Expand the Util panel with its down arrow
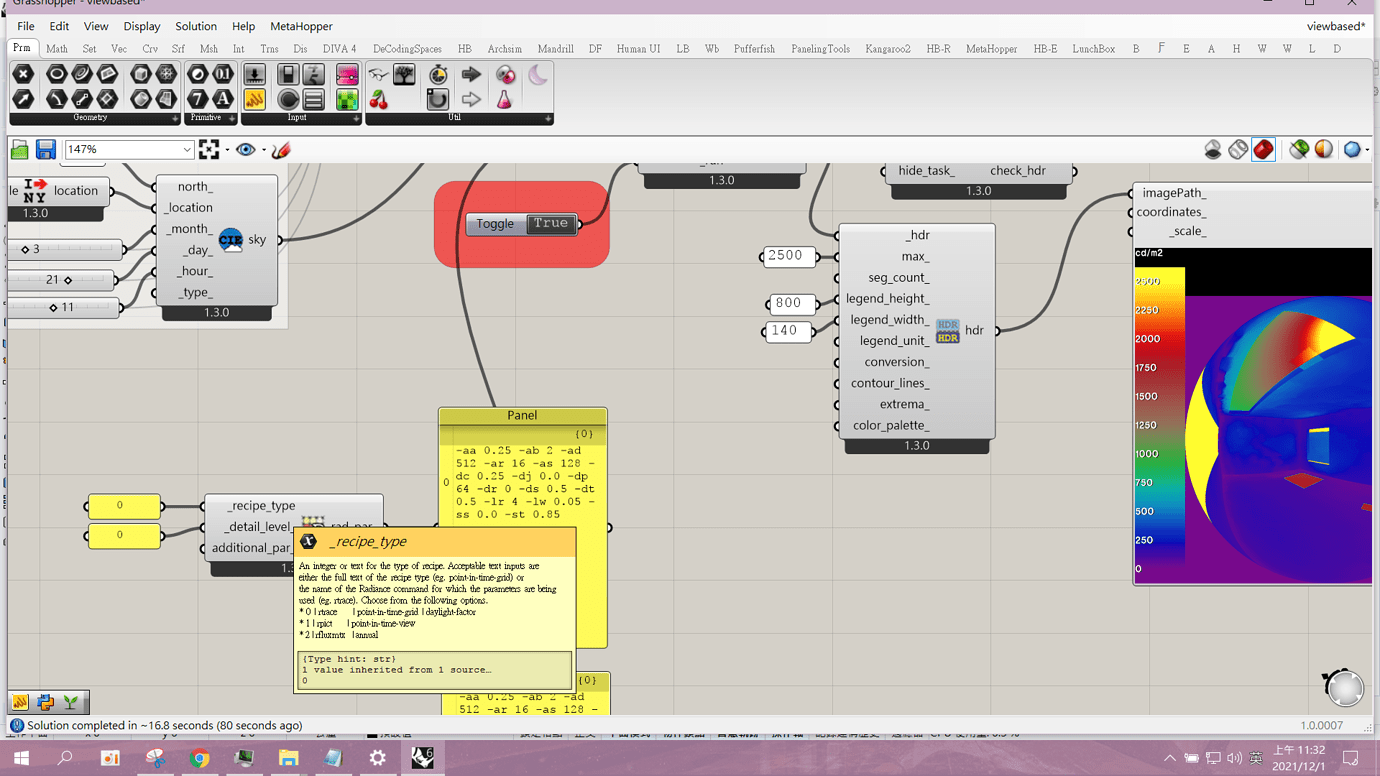 (x=548, y=118)
